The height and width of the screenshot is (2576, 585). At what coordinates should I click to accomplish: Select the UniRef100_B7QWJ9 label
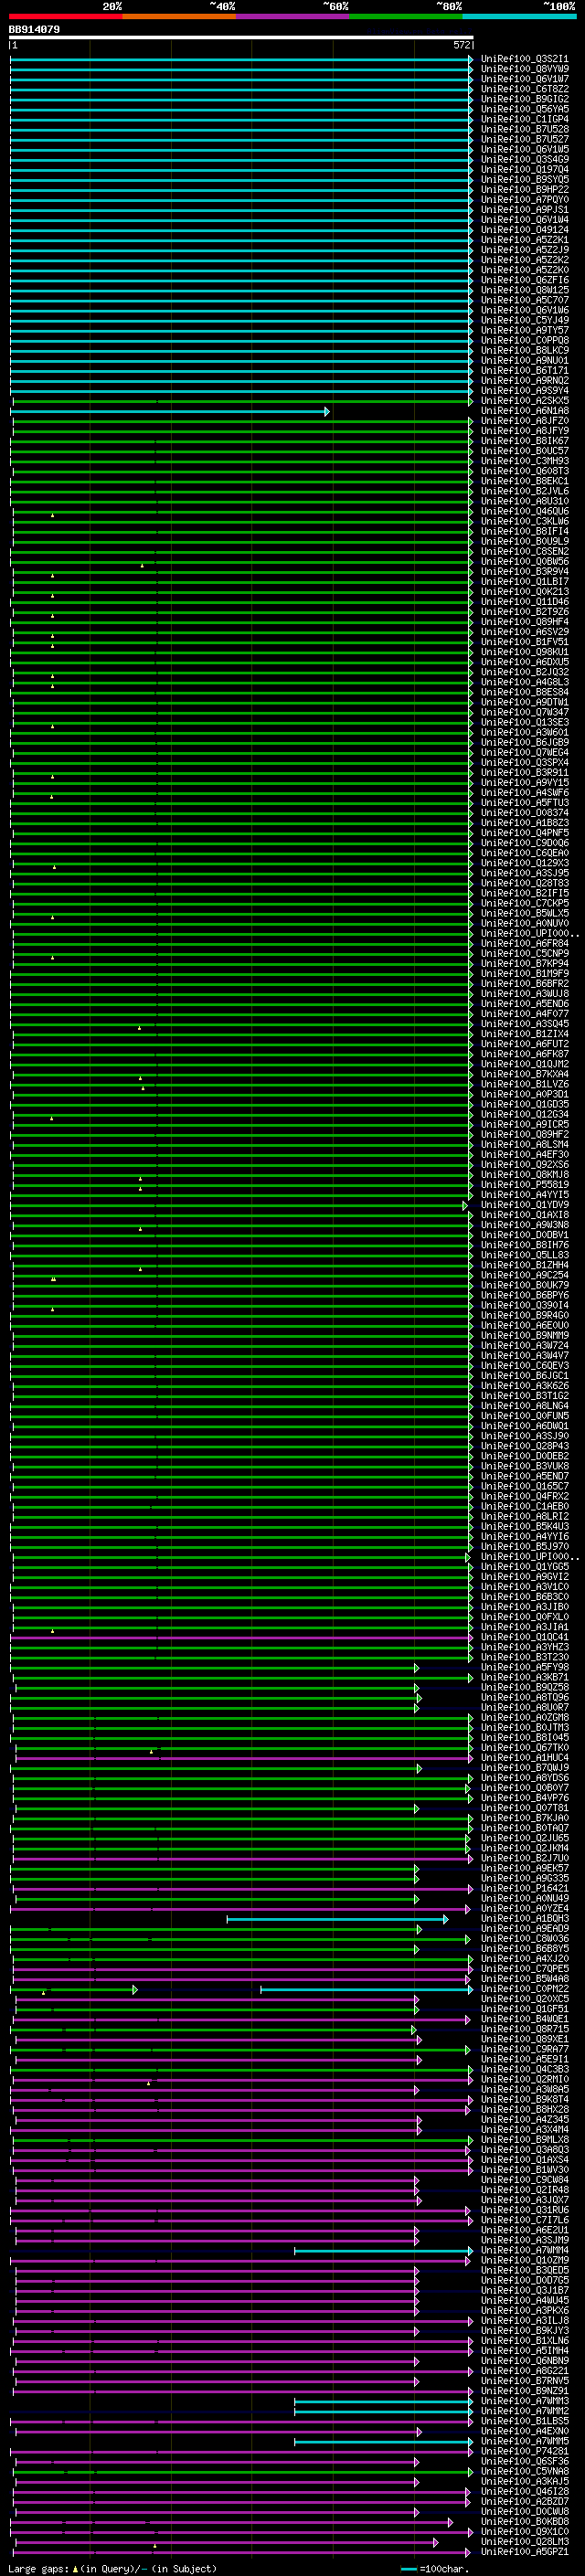pyautogui.click(x=525, y=1767)
